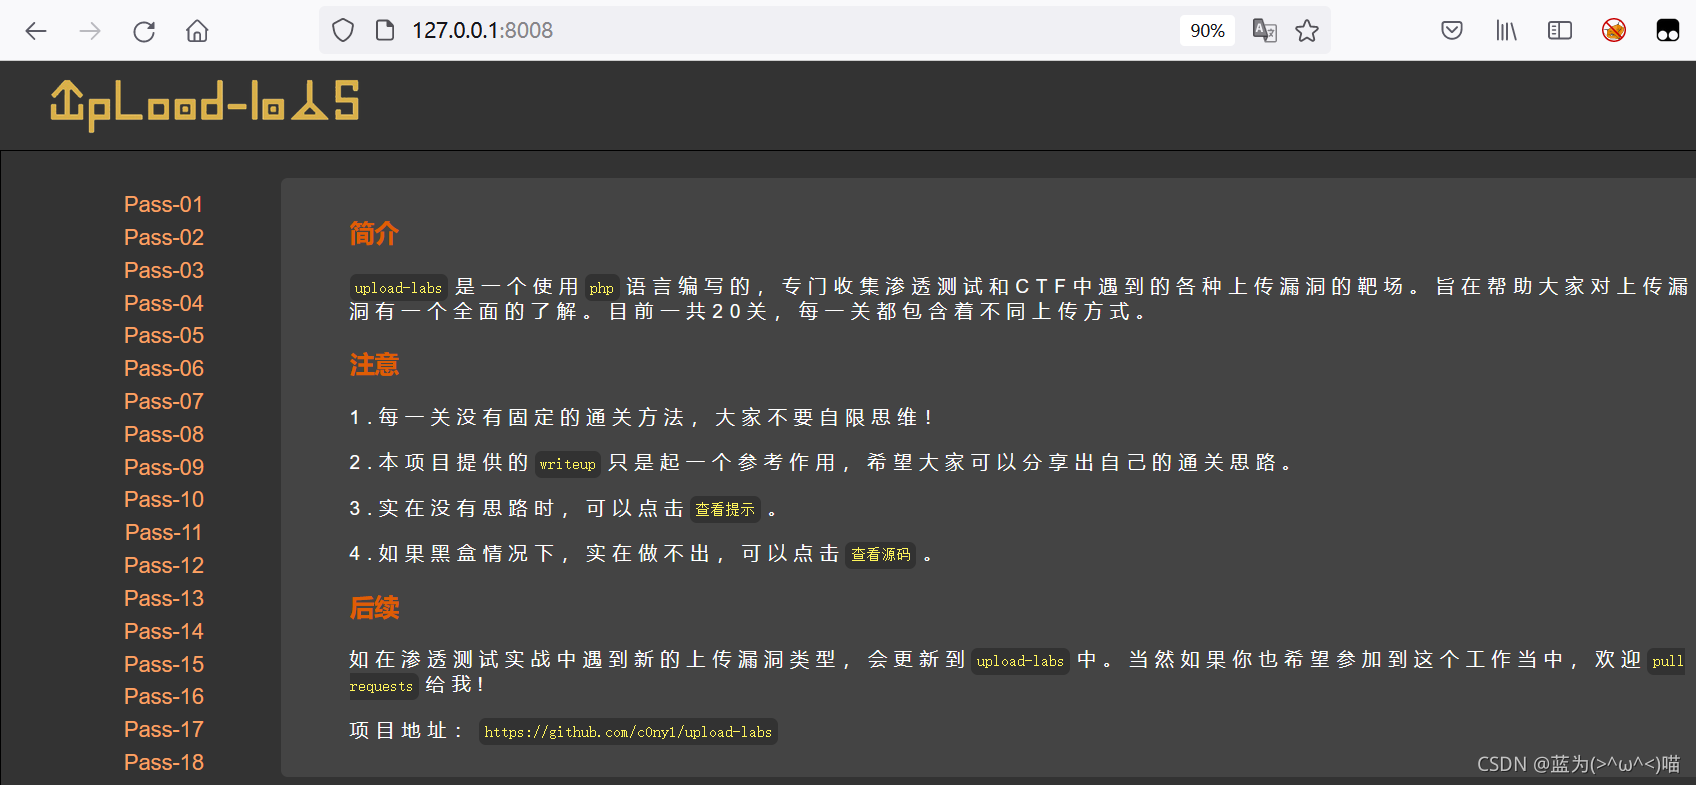Screen dimensions: 1696x785
Task: Toggle the sidebar view icon
Action: [x=1560, y=31]
